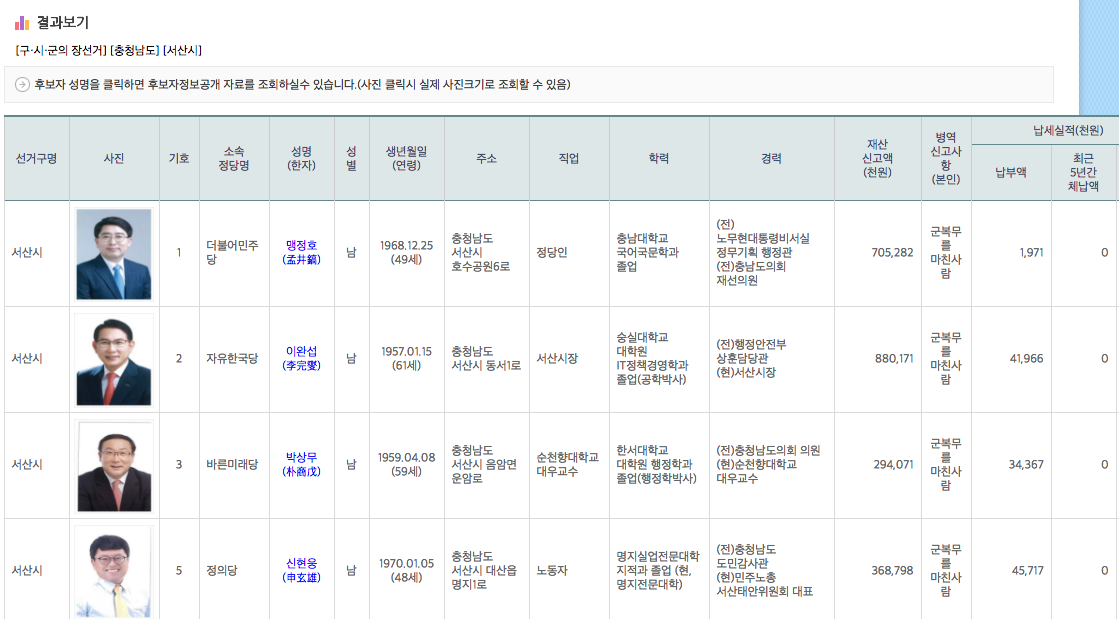
Task: Click address 서산시 음암면 운암로
Action: (x=484, y=464)
